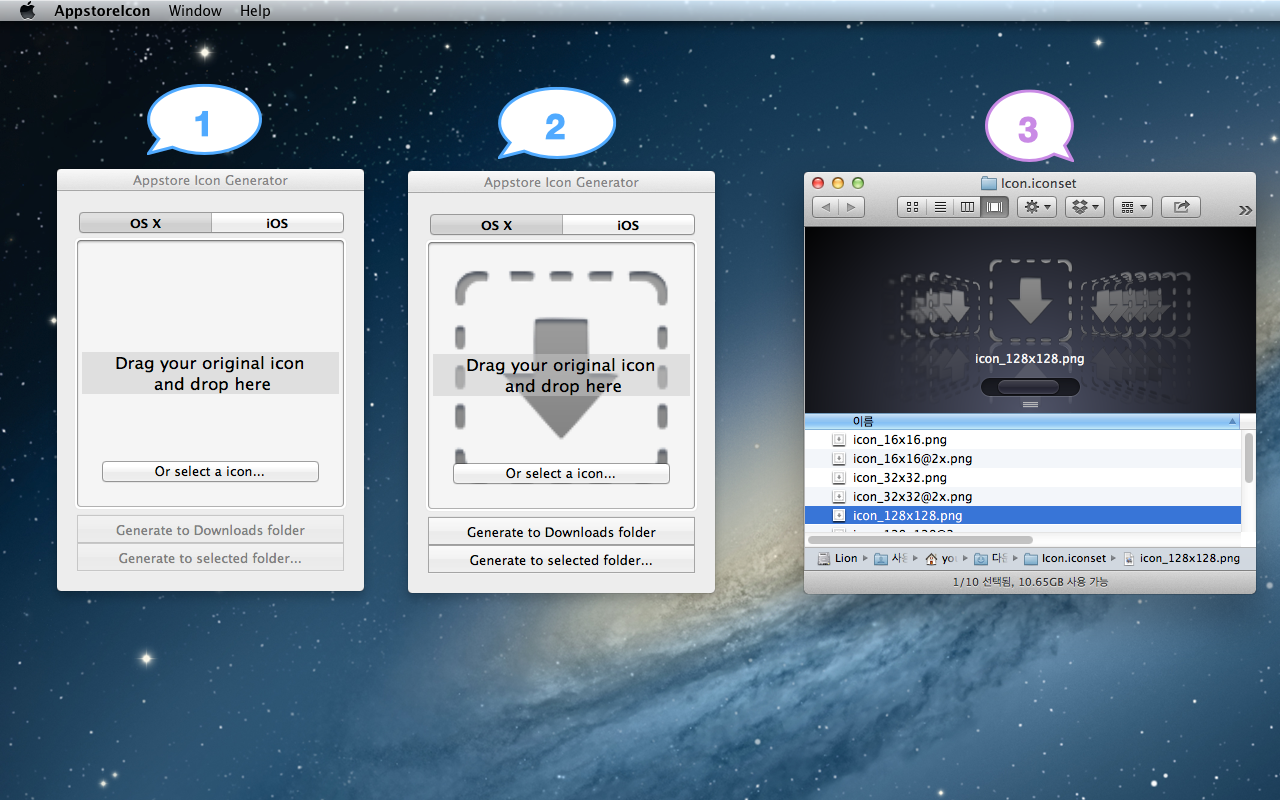Click the greyed-out 'Generate to Downloads folder' button
The height and width of the screenshot is (800, 1280).
(x=210, y=530)
